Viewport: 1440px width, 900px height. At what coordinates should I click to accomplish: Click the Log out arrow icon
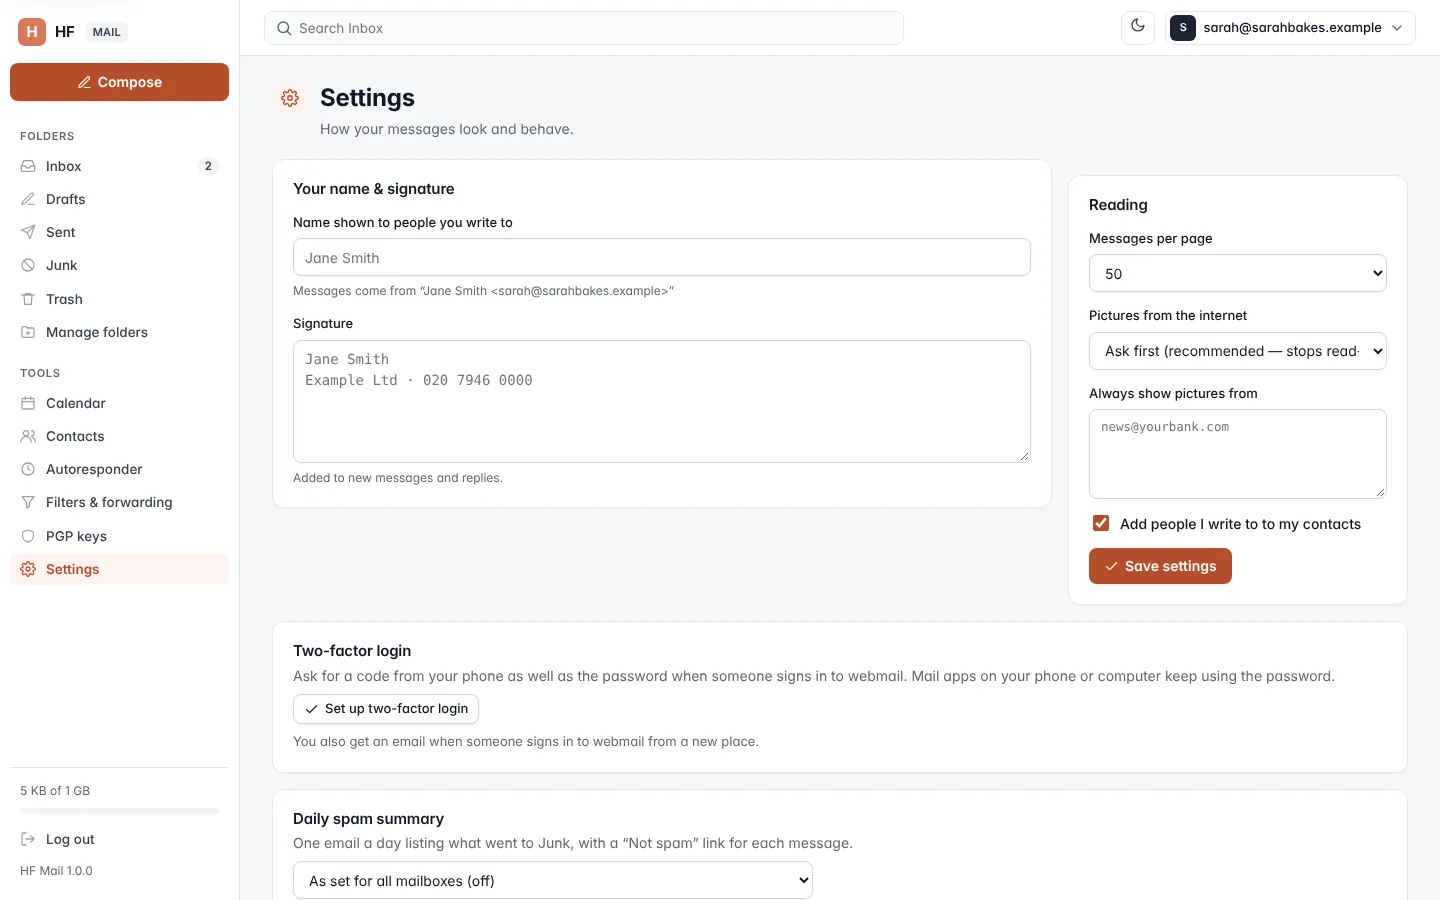click(x=28, y=839)
